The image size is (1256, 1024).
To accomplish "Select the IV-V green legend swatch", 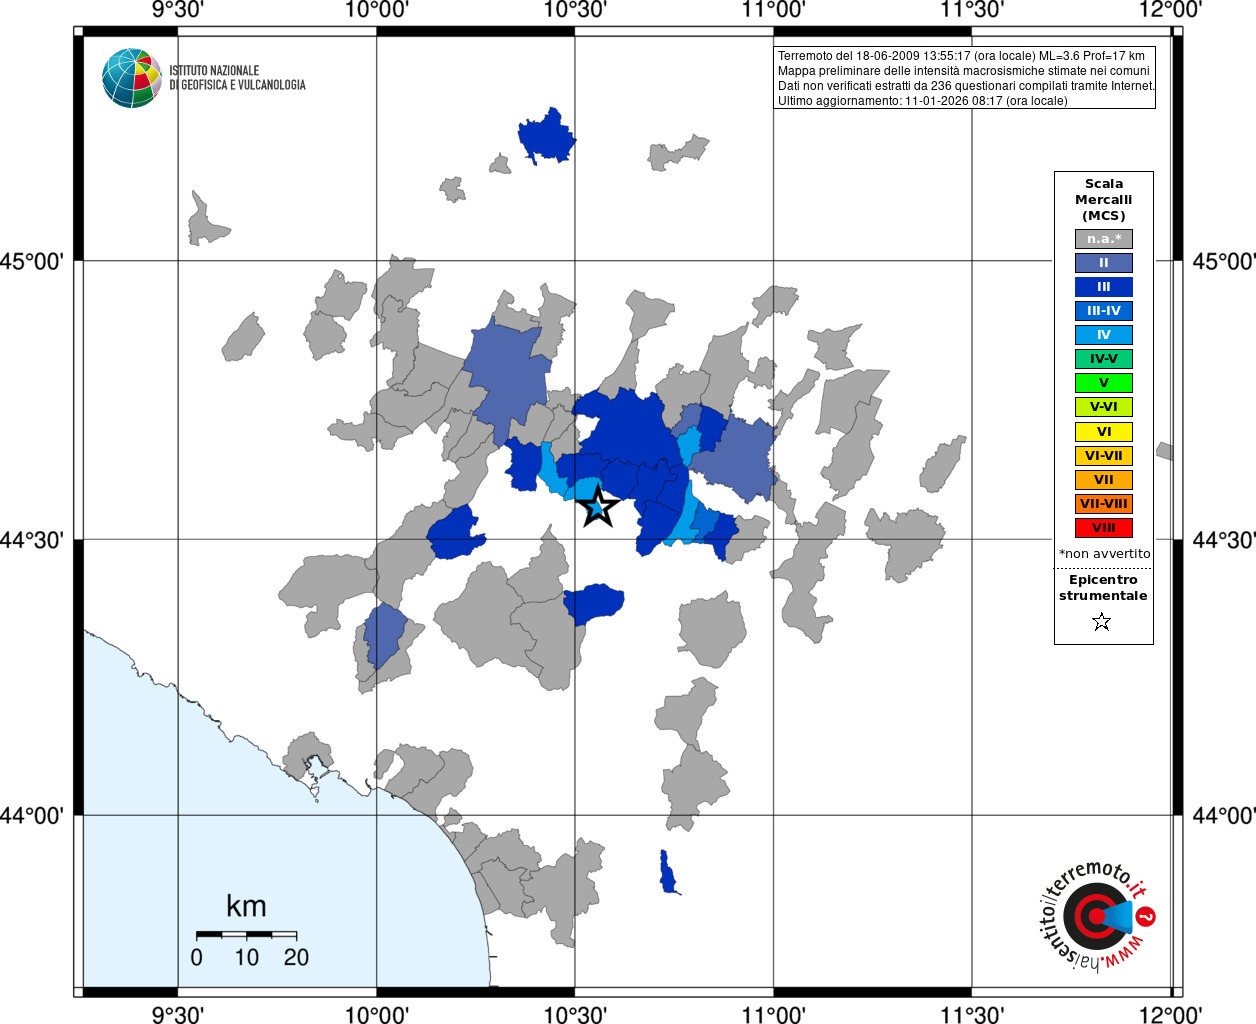I will point(1104,359).
